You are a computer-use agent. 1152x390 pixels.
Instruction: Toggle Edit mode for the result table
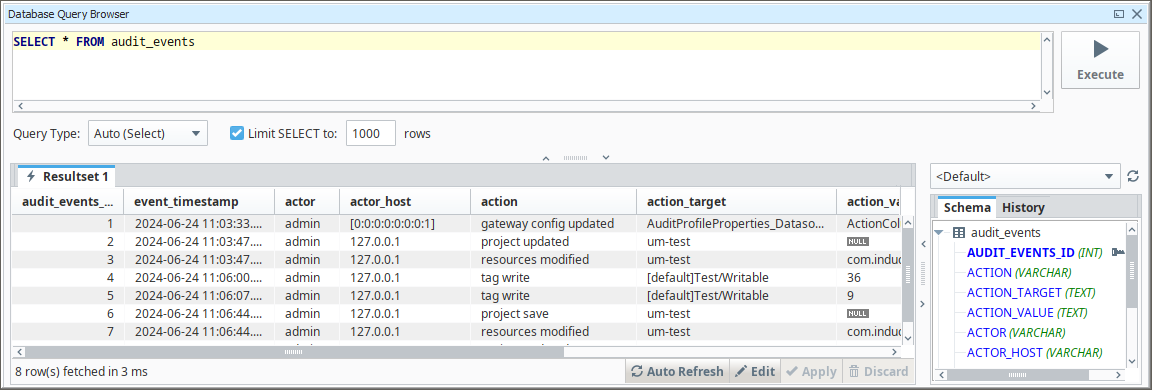(x=755, y=372)
